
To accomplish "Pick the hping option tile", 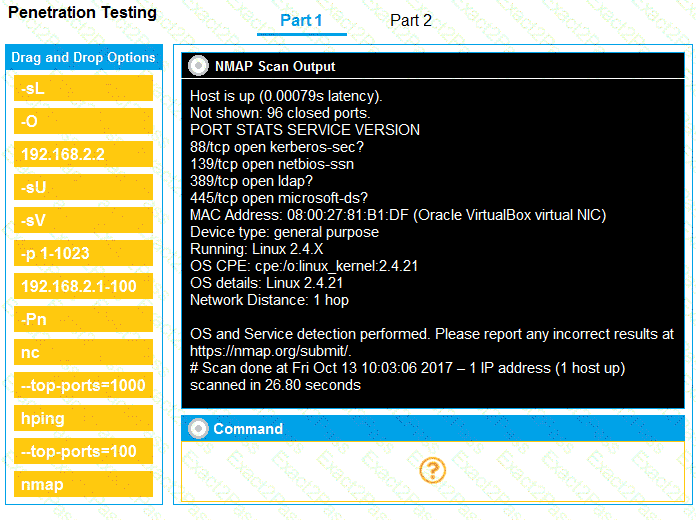I will [x=84, y=419].
